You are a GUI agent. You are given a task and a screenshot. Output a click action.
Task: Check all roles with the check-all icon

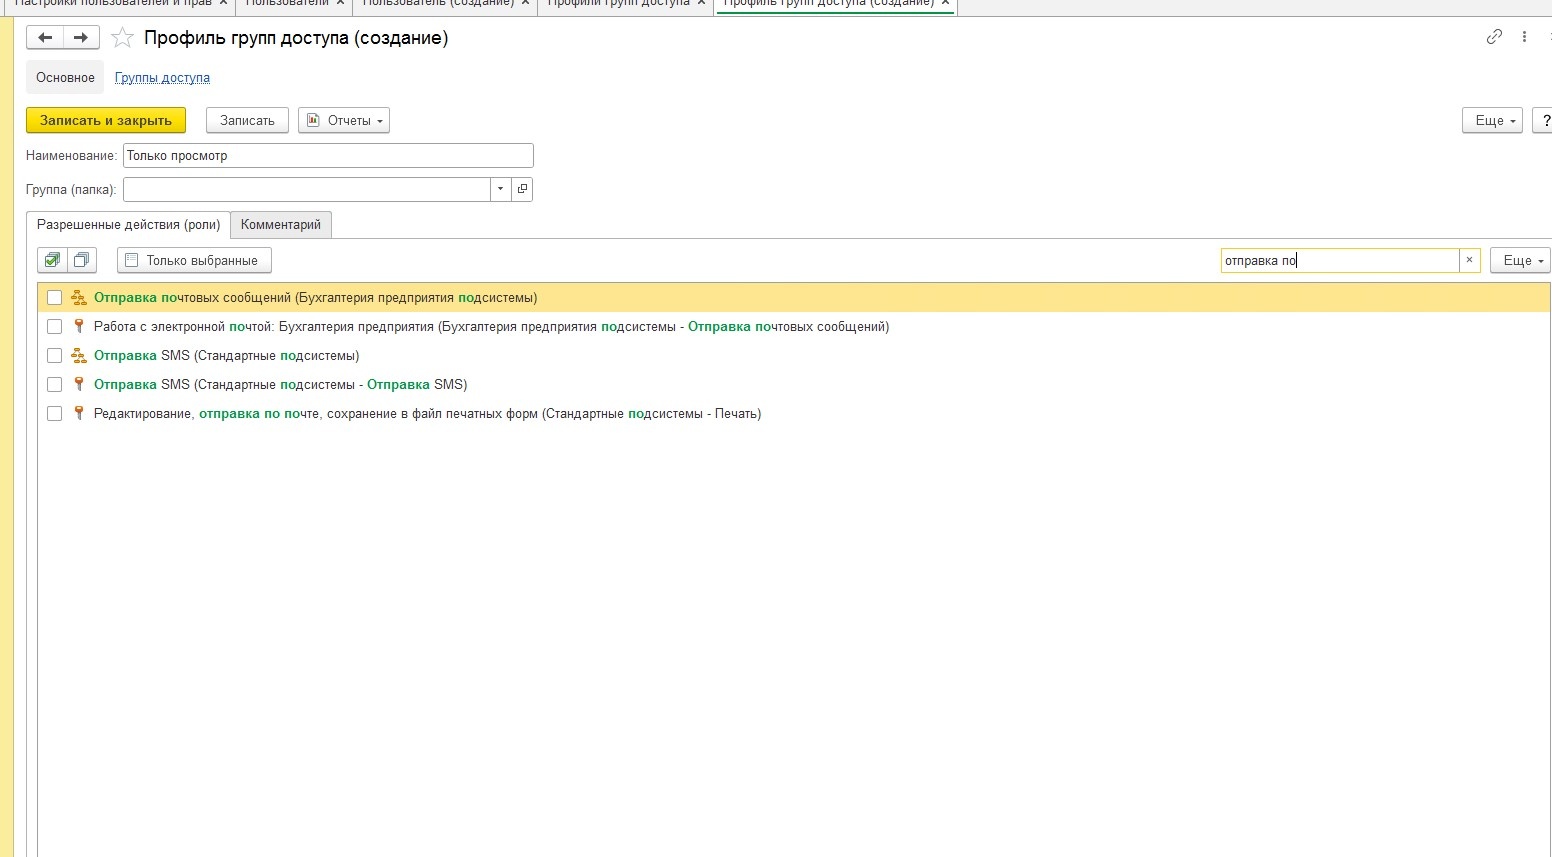pyautogui.click(x=52, y=260)
